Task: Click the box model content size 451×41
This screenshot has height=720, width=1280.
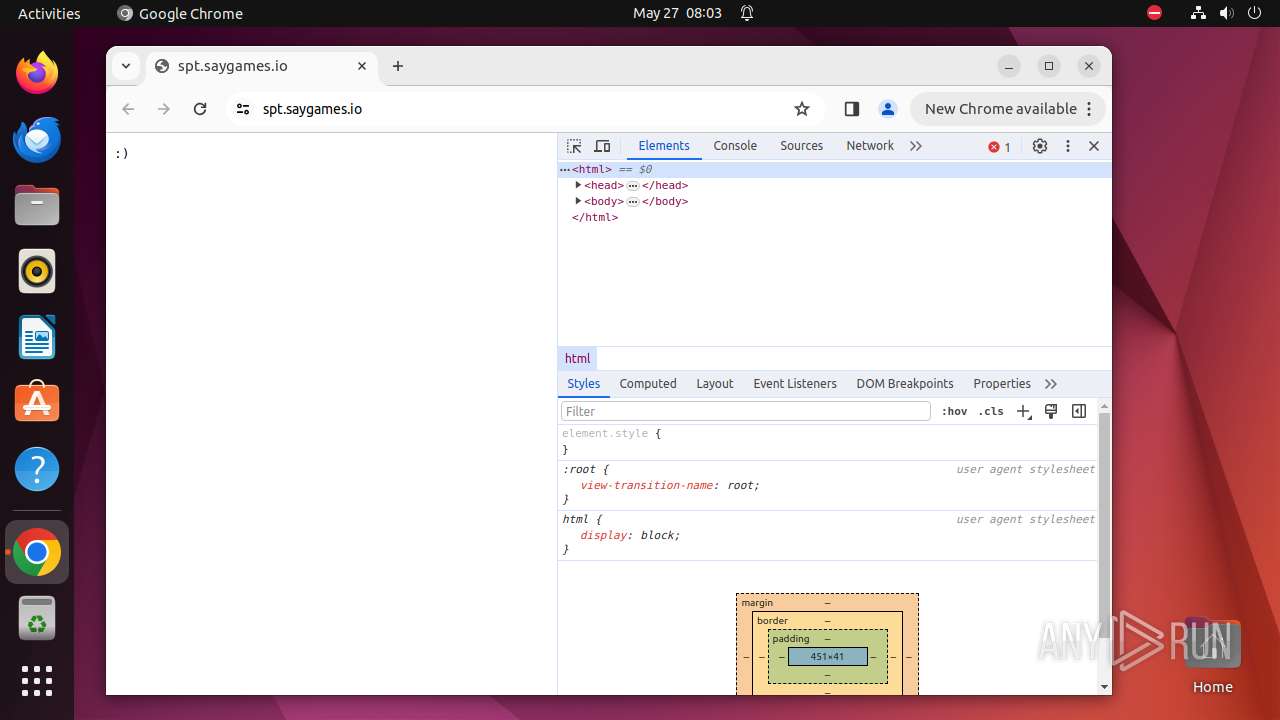Action: [x=827, y=657]
